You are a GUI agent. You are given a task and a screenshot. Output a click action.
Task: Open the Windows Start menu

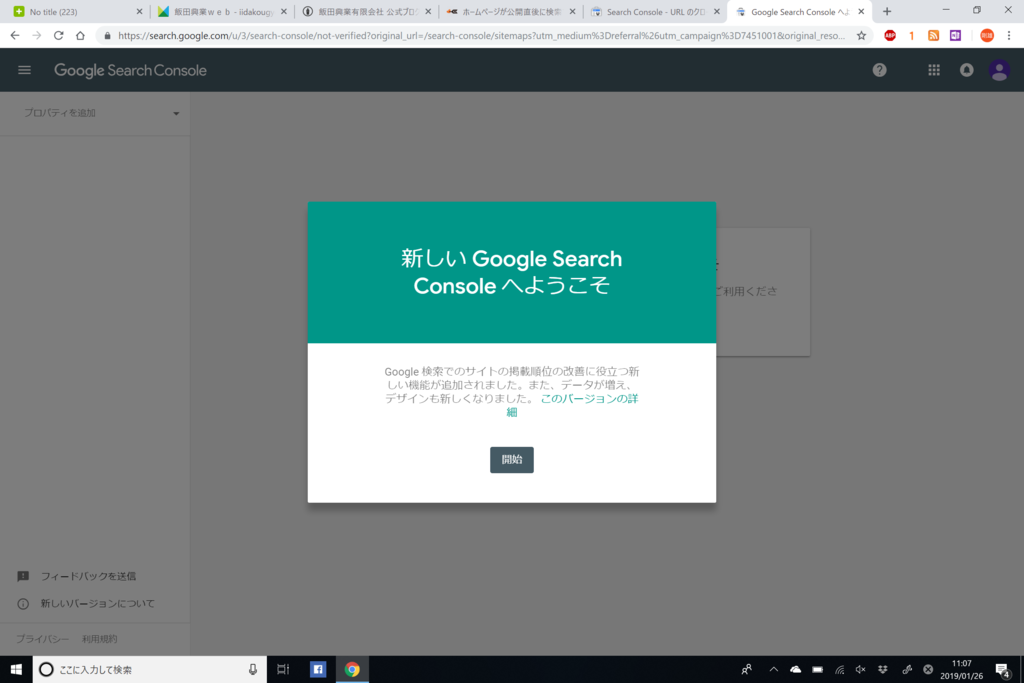(x=16, y=669)
